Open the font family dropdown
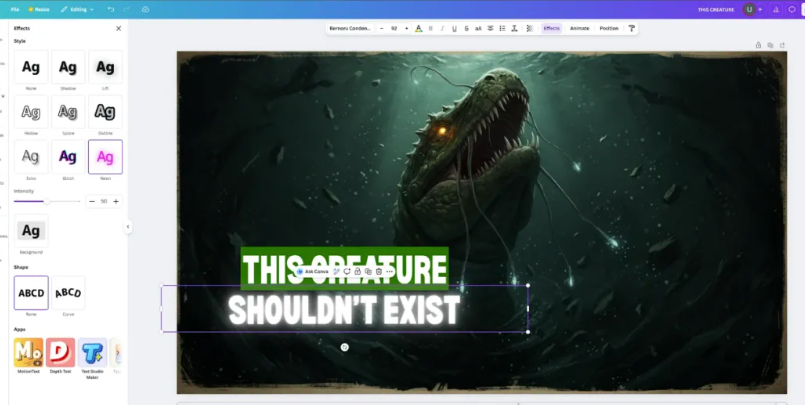 tap(350, 28)
